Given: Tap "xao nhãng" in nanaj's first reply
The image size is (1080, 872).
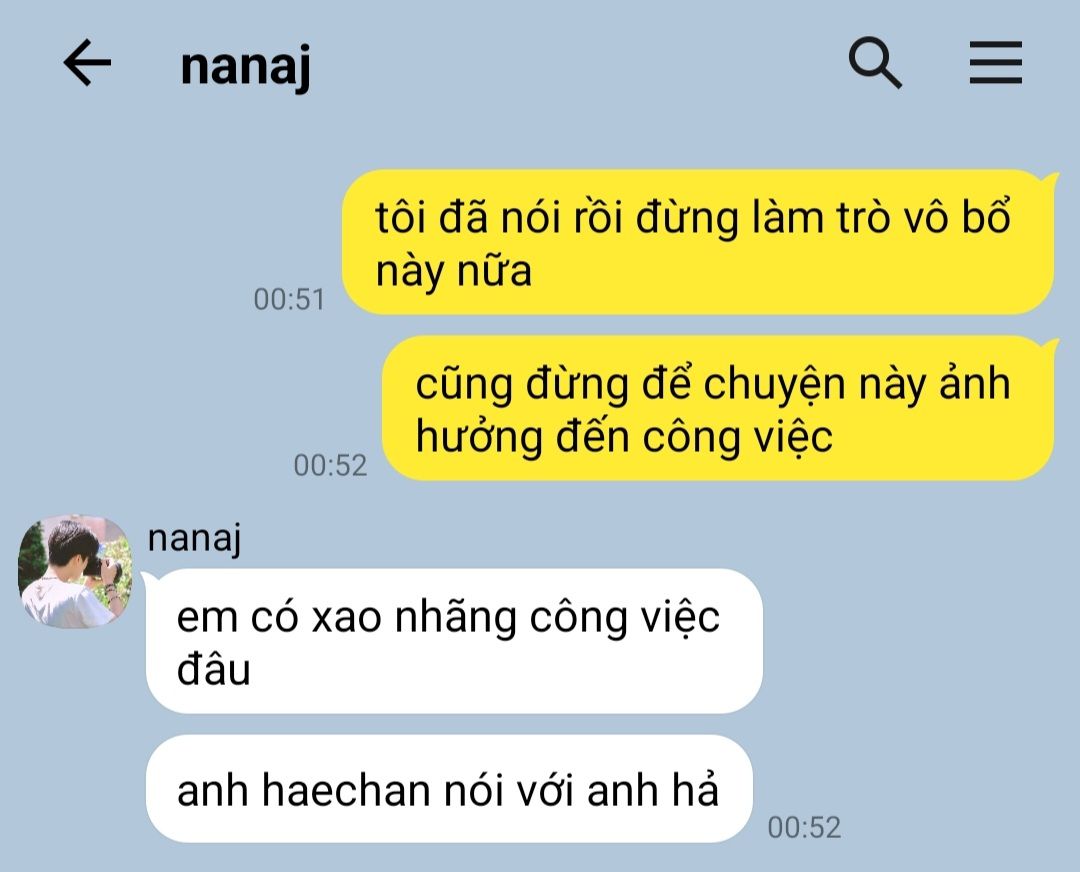Looking at the screenshot, I should [x=414, y=617].
